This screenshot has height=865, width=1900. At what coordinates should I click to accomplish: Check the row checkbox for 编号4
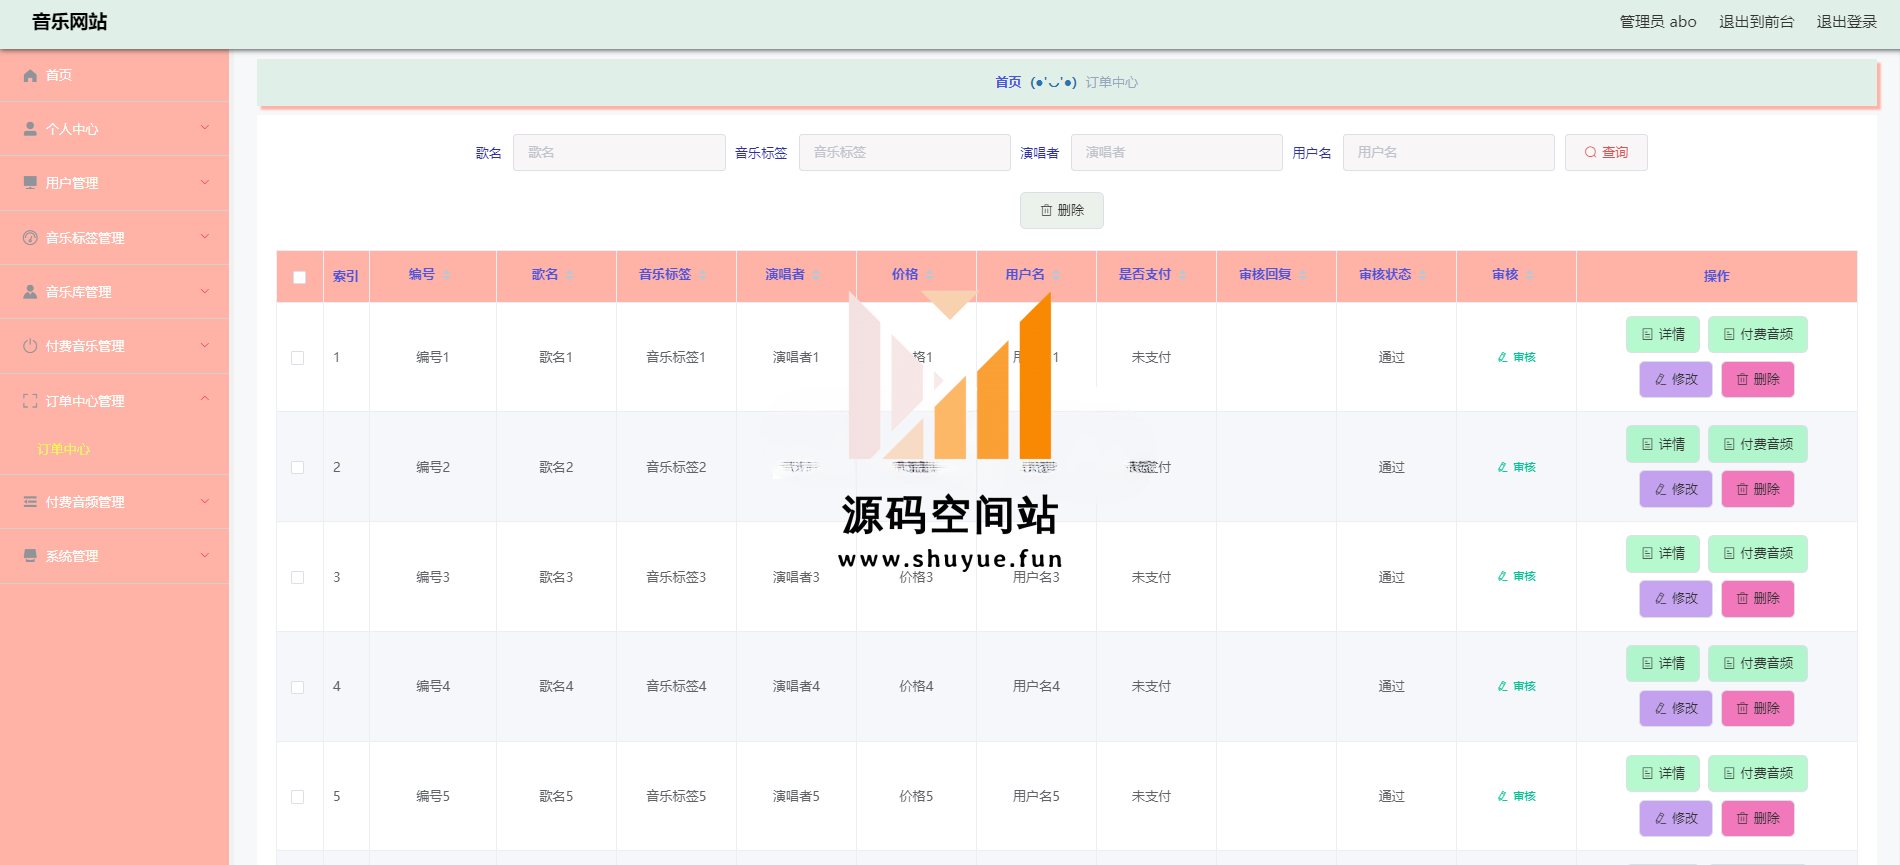pos(297,687)
